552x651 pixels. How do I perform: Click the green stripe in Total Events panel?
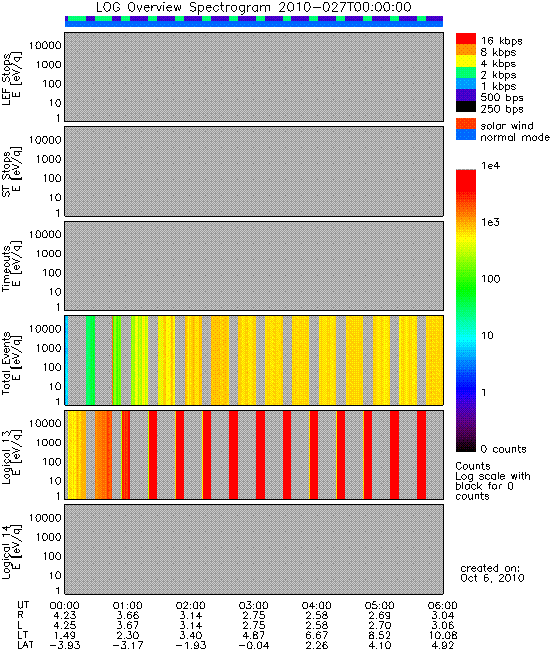coord(90,360)
